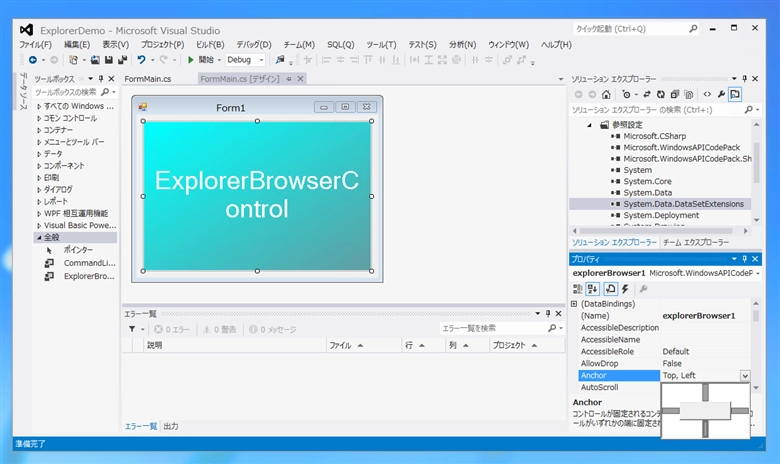Viewport: 780px width, 464px height.
Task: Open the Debug configuration dropdown
Action: click(x=261, y=60)
